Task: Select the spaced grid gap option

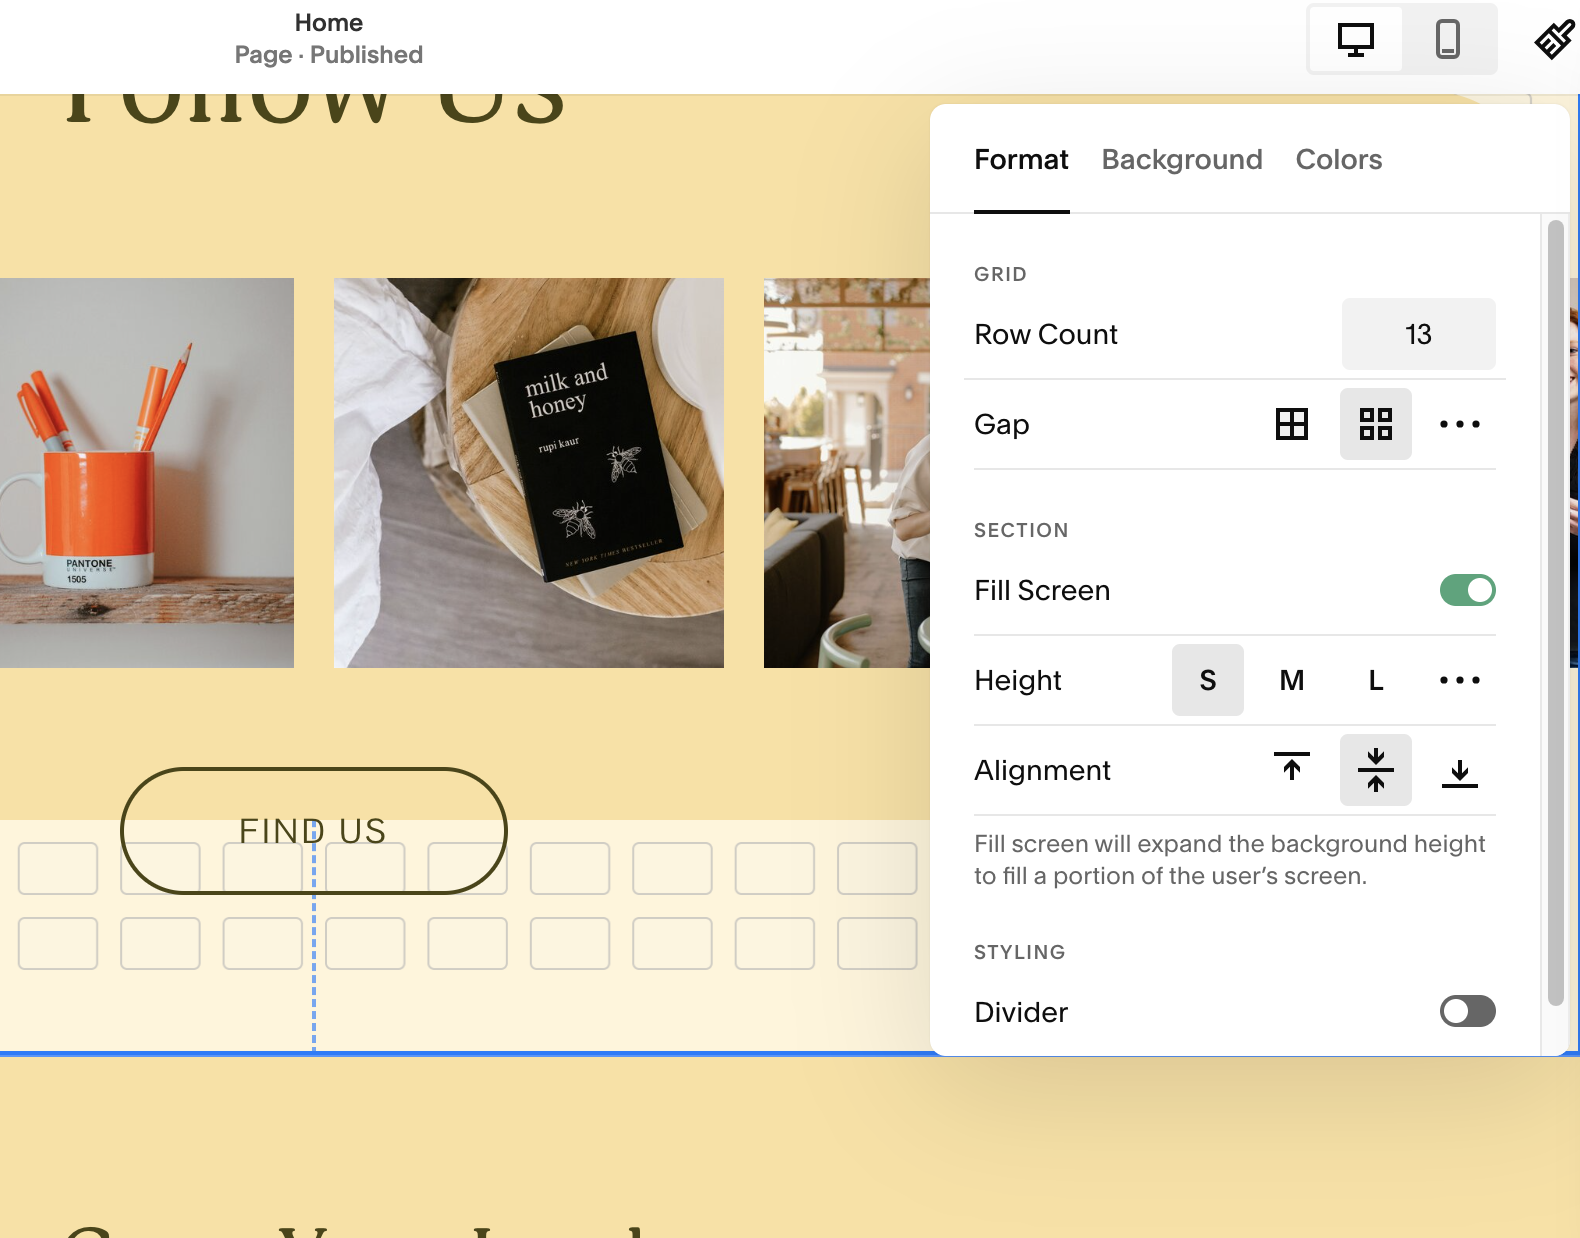Action: coord(1376,424)
